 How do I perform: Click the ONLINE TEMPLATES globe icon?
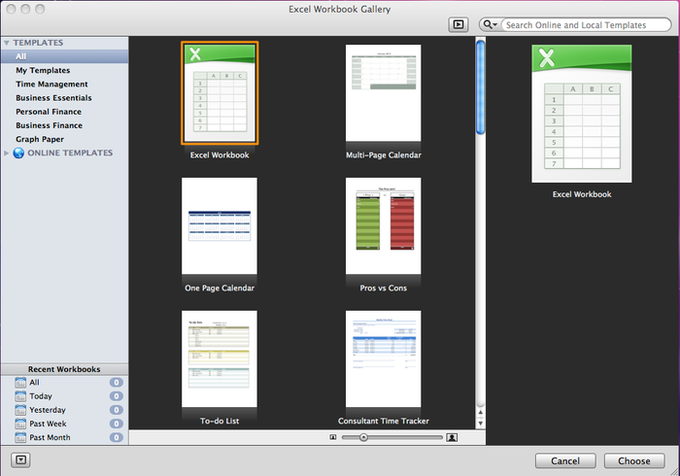(19, 153)
